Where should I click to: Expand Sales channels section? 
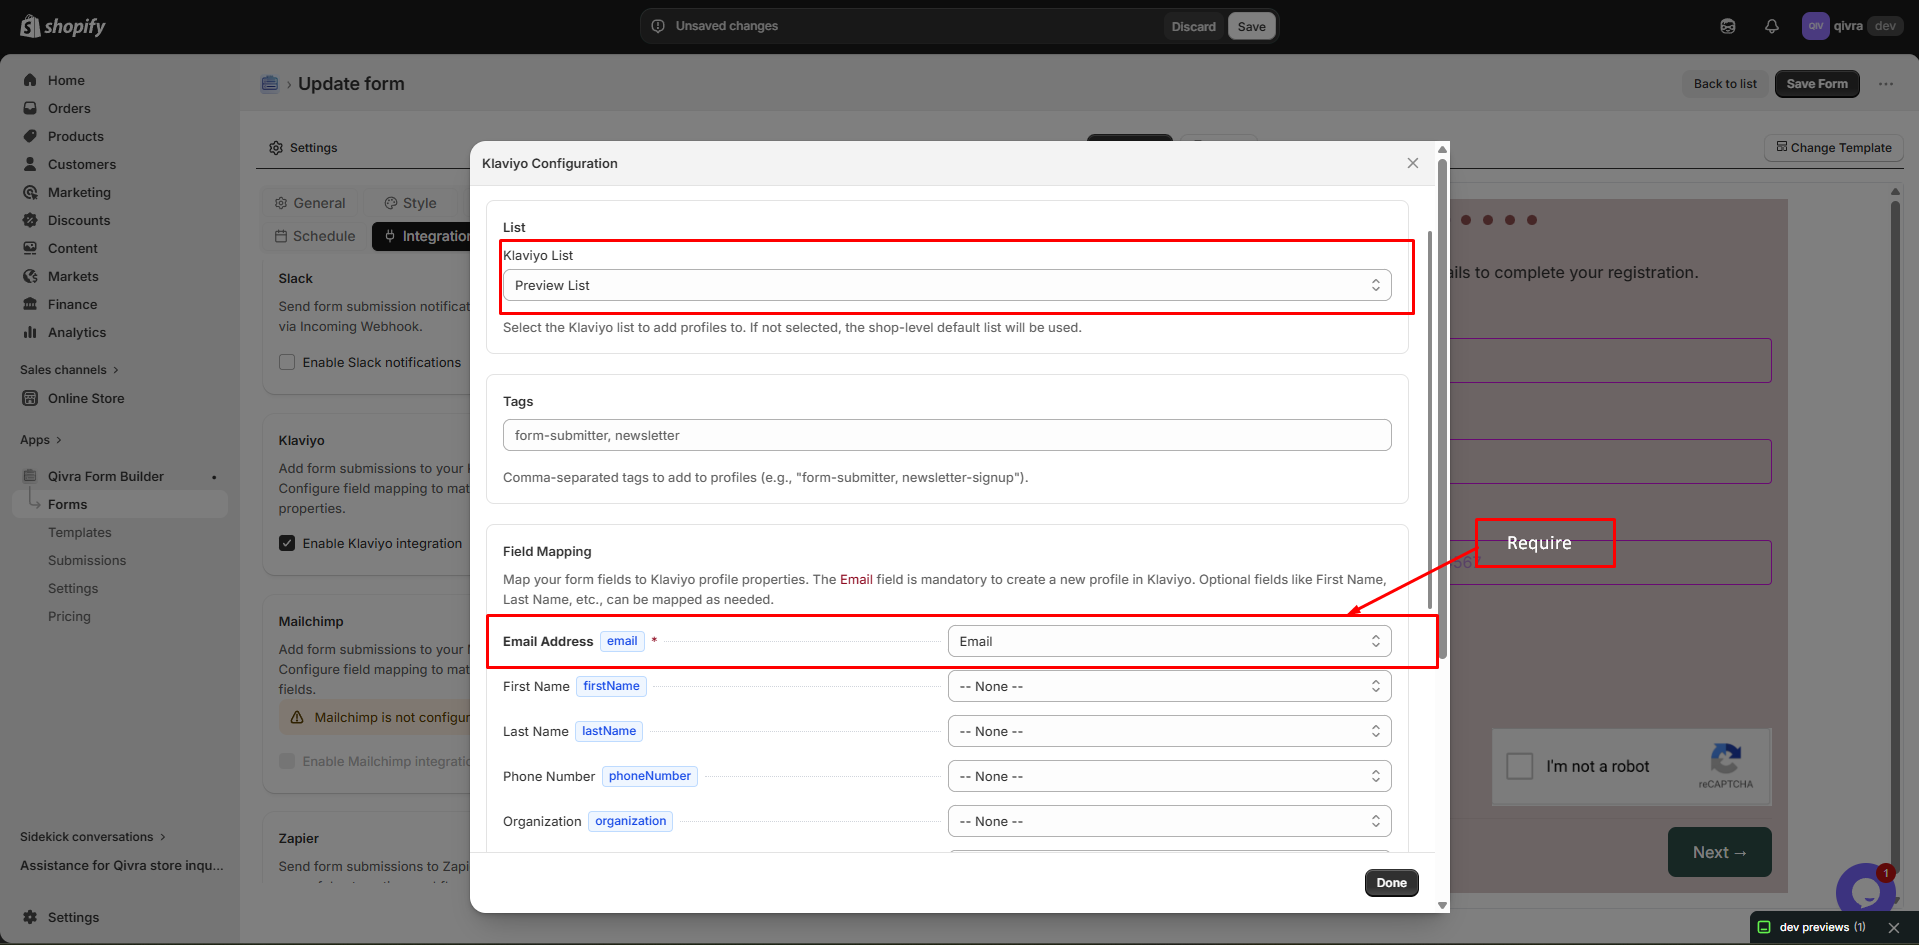[x=69, y=370]
